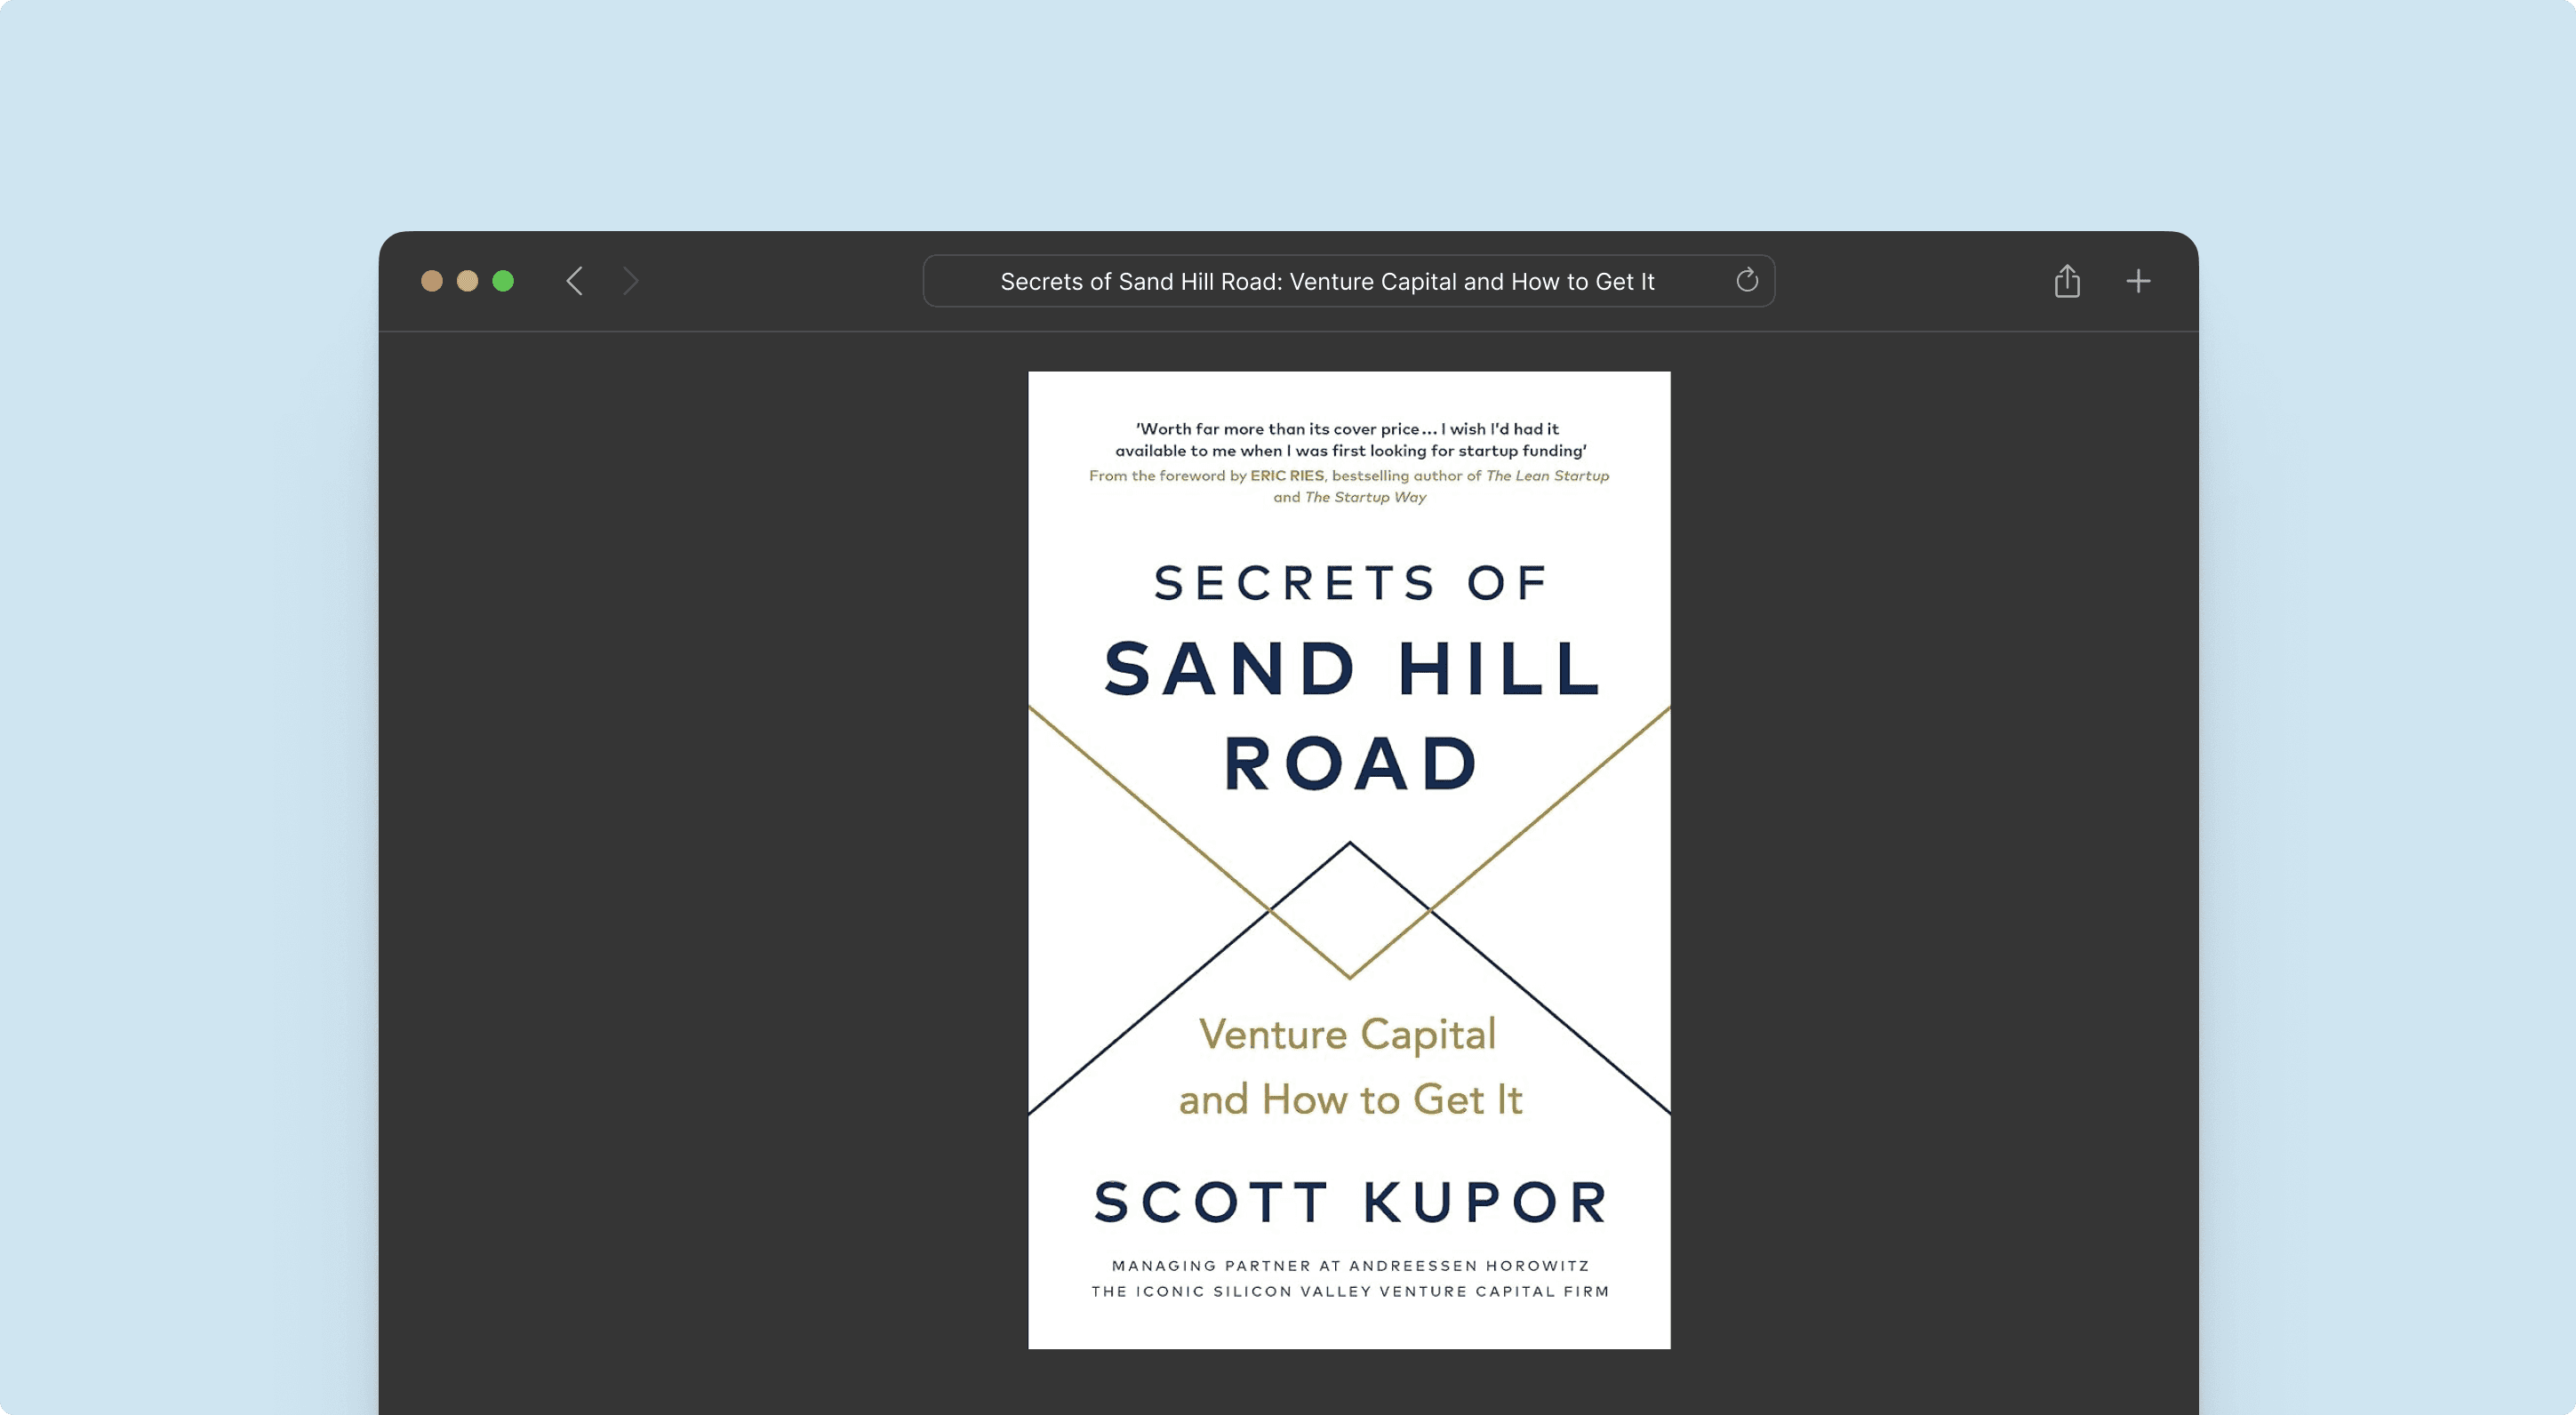Click the 'SAND HILL ROAD' title text
The height and width of the screenshot is (1415, 2576).
1352,716
